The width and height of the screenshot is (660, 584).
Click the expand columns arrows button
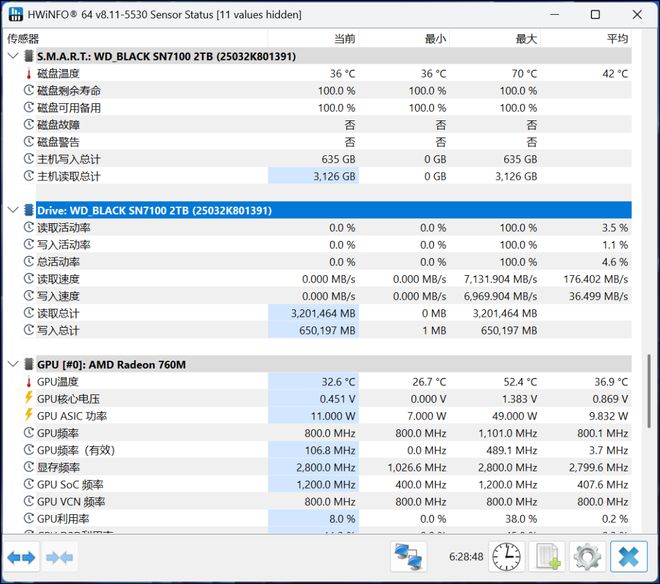[21, 556]
